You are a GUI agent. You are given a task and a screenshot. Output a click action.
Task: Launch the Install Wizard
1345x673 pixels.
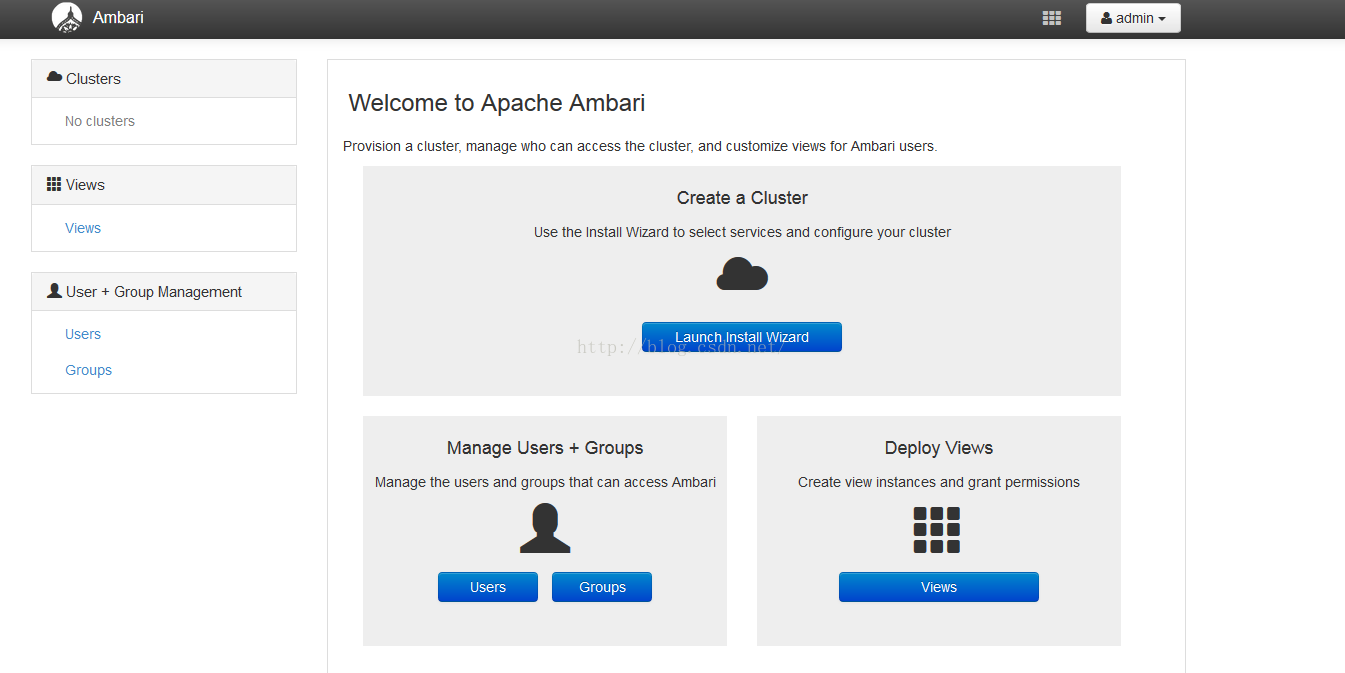(742, 337)
